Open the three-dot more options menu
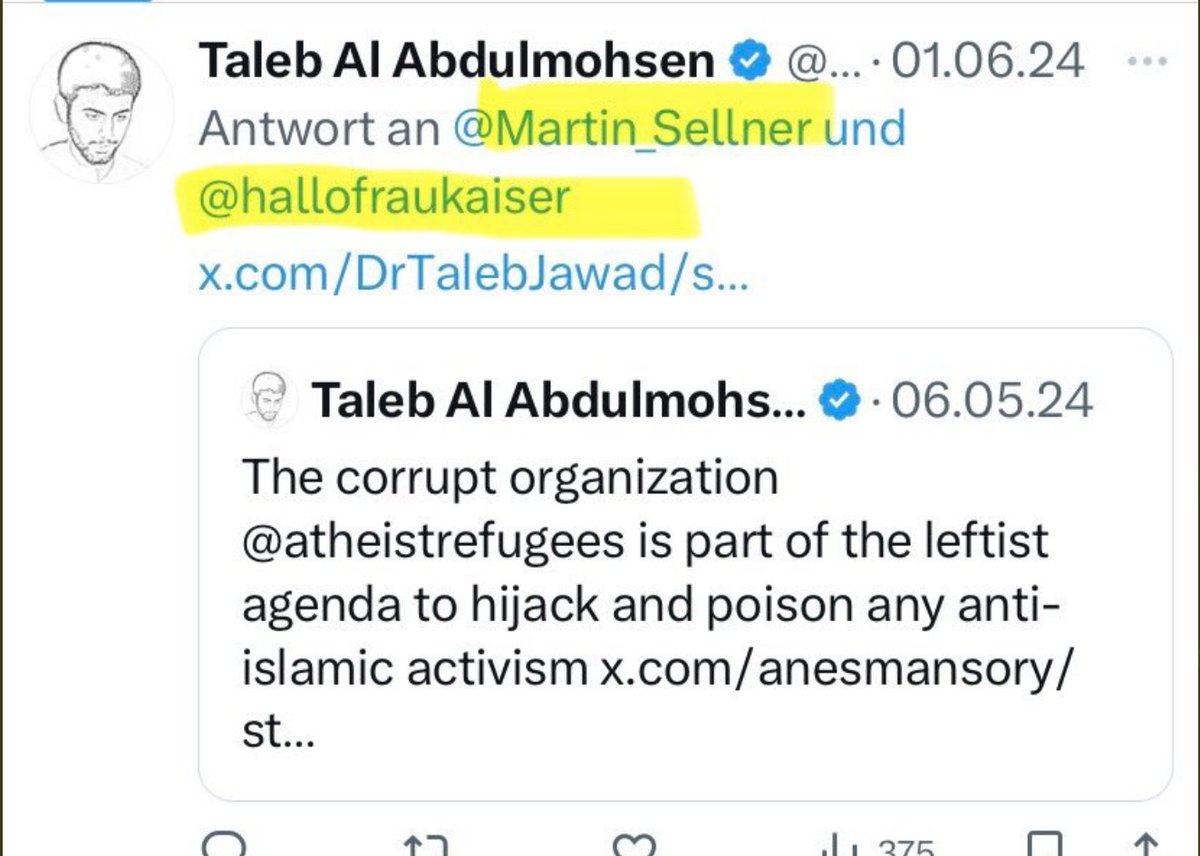1200x856 pixels. tap(1147, 61)
